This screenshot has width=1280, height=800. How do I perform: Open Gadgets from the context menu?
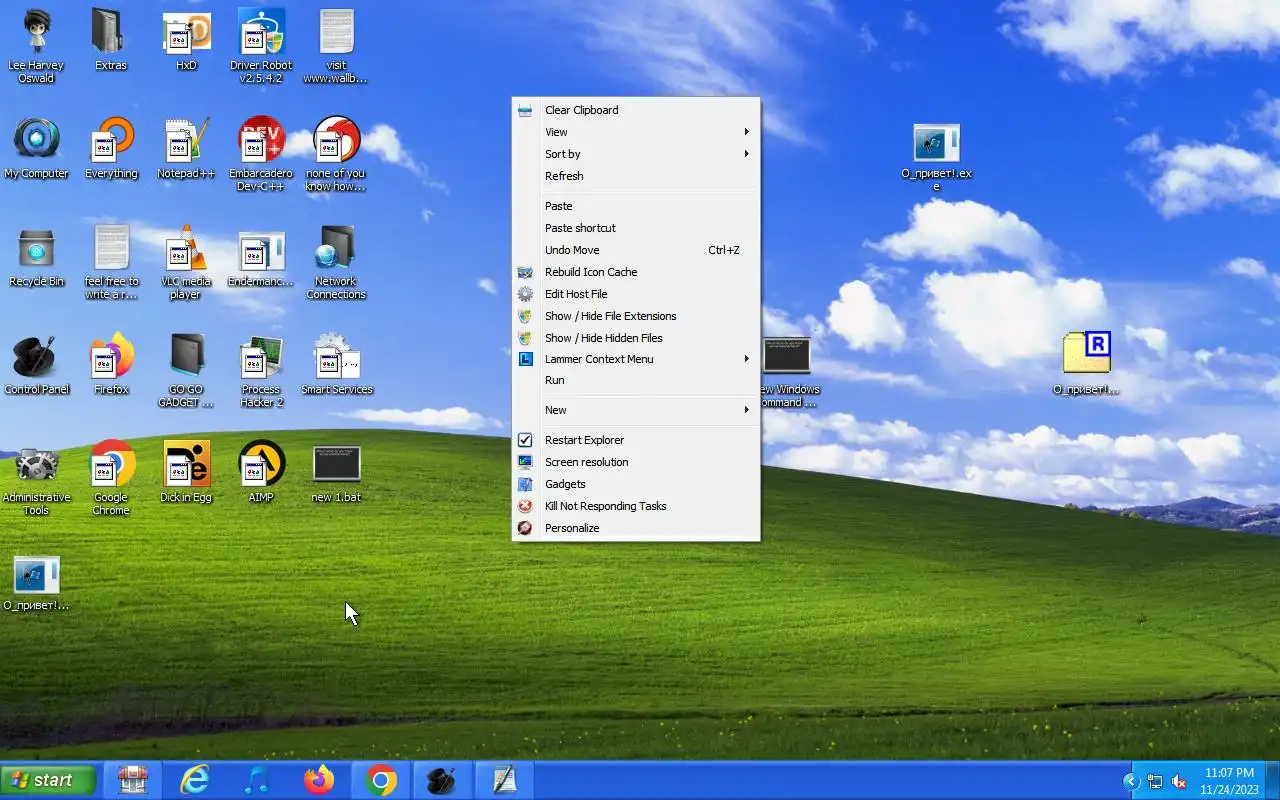(x=636, y=484)
